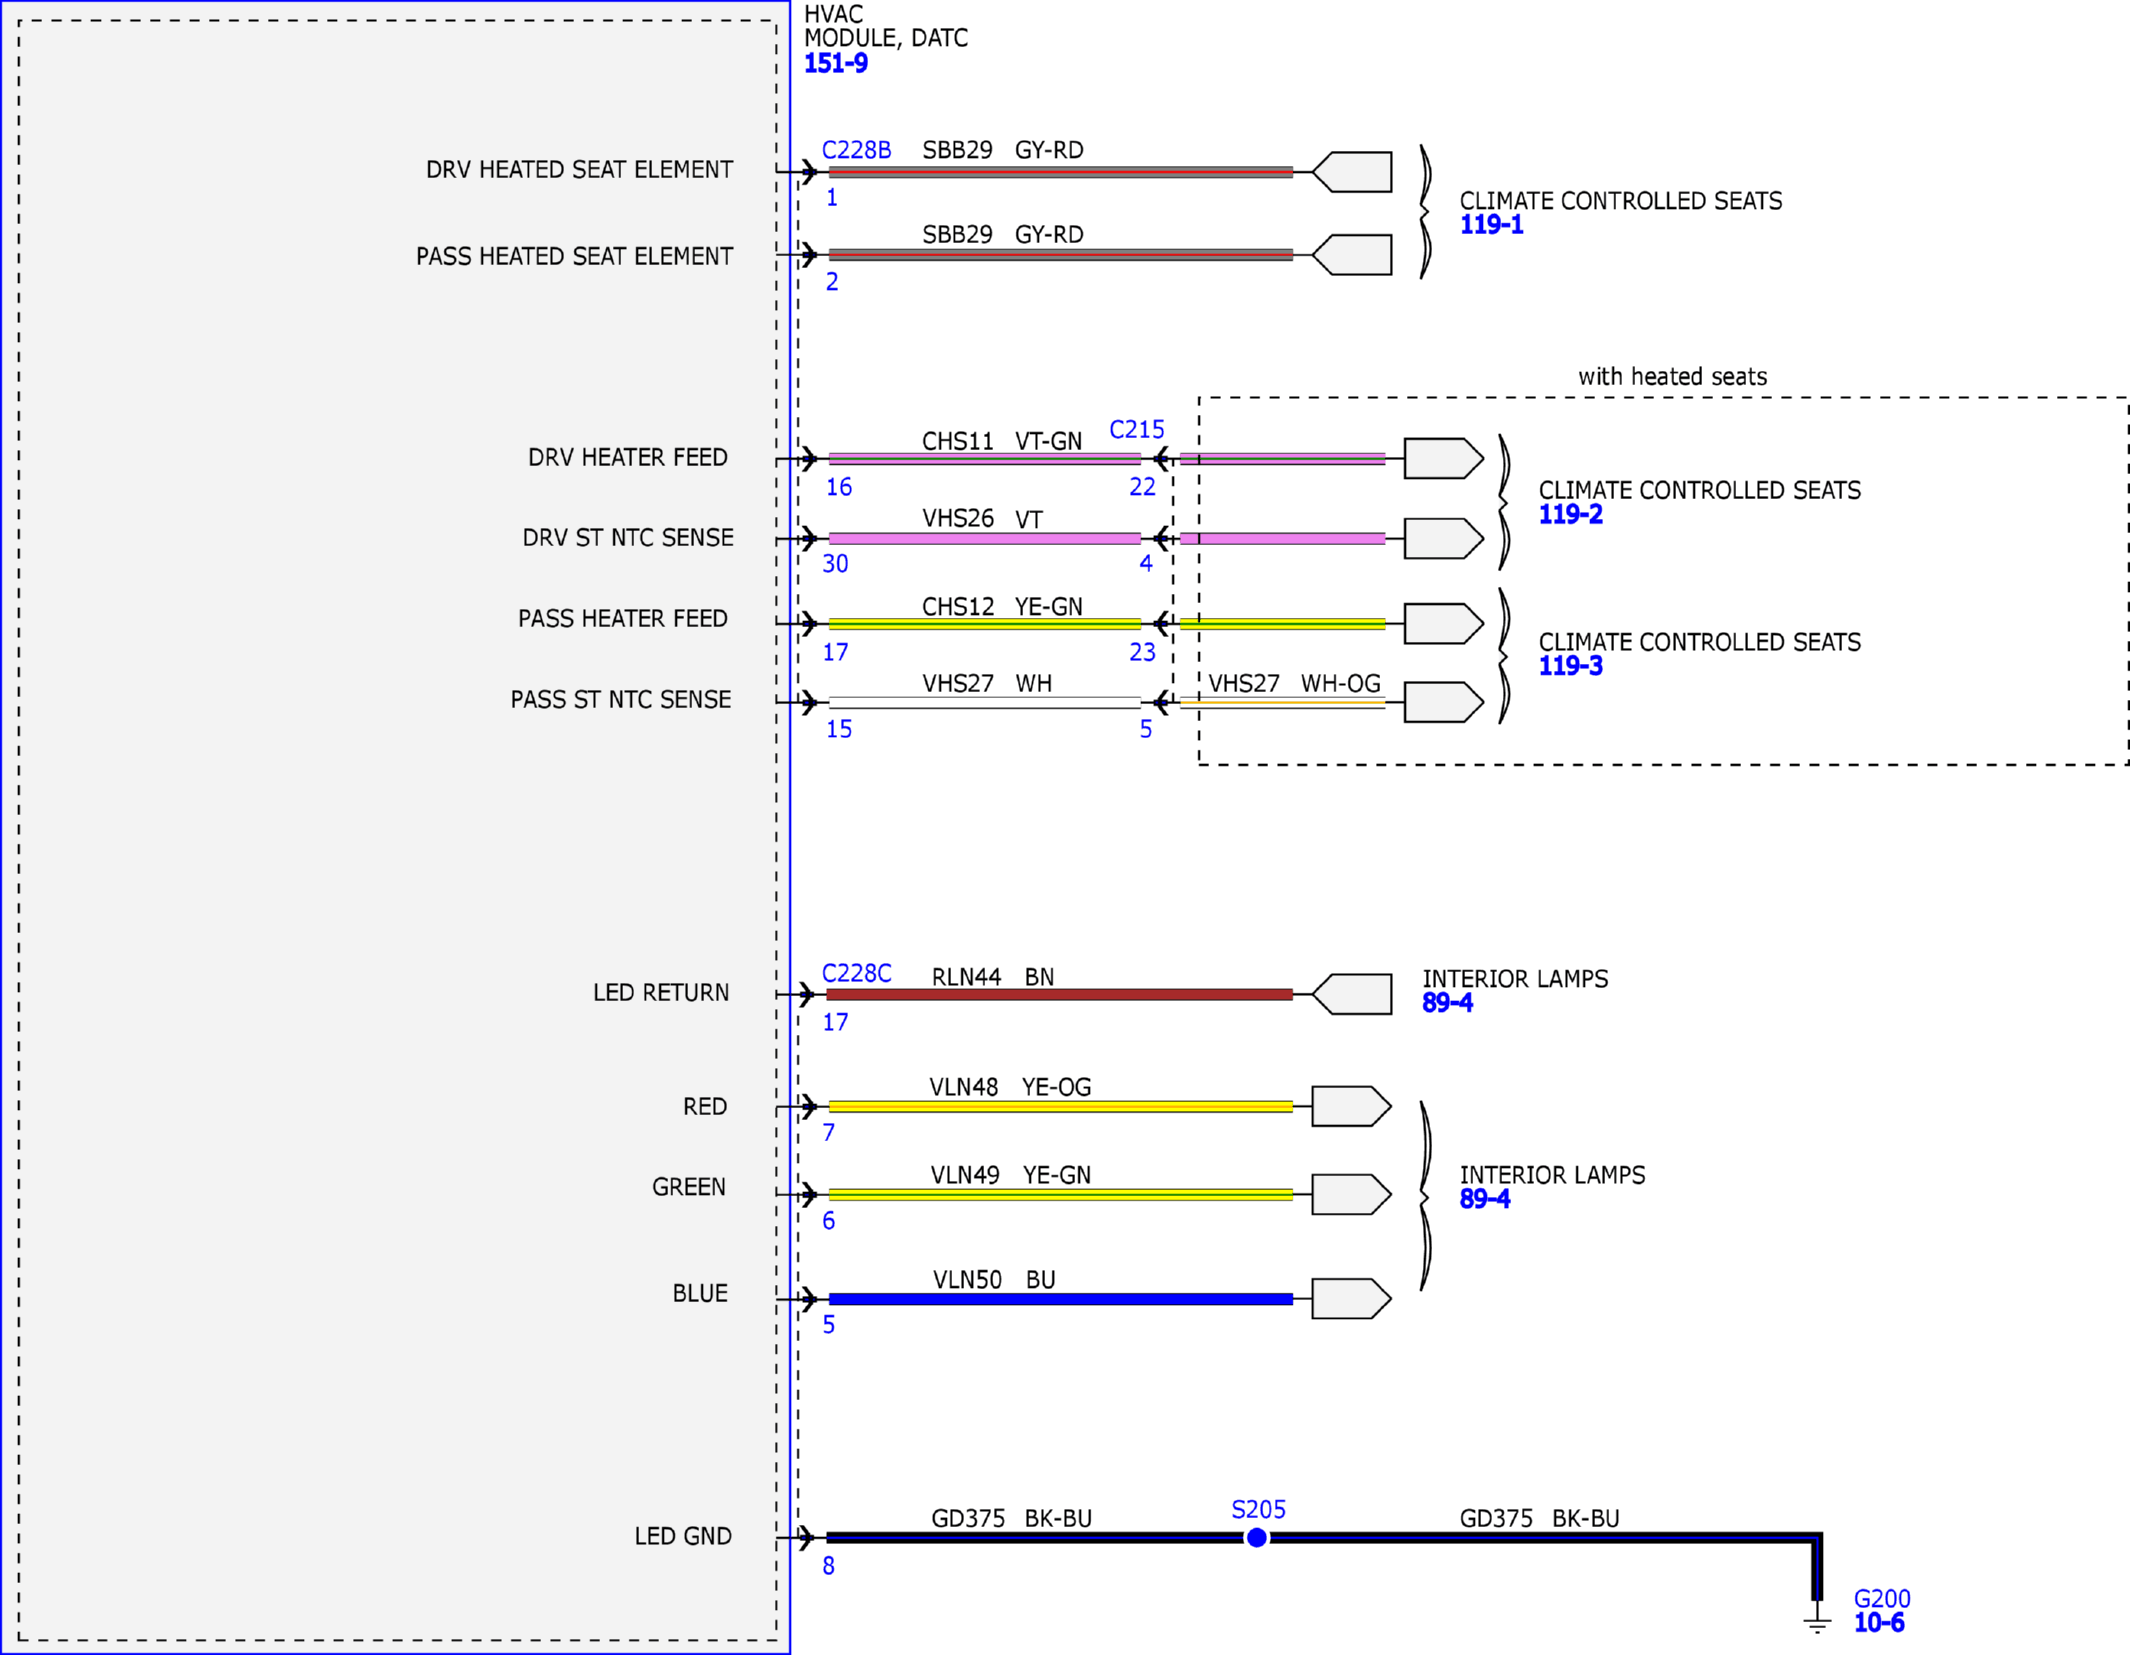2130x1655 pixels.
Task: Click the 'DRV HEATER FEED' label
Action: click(627, 458)
